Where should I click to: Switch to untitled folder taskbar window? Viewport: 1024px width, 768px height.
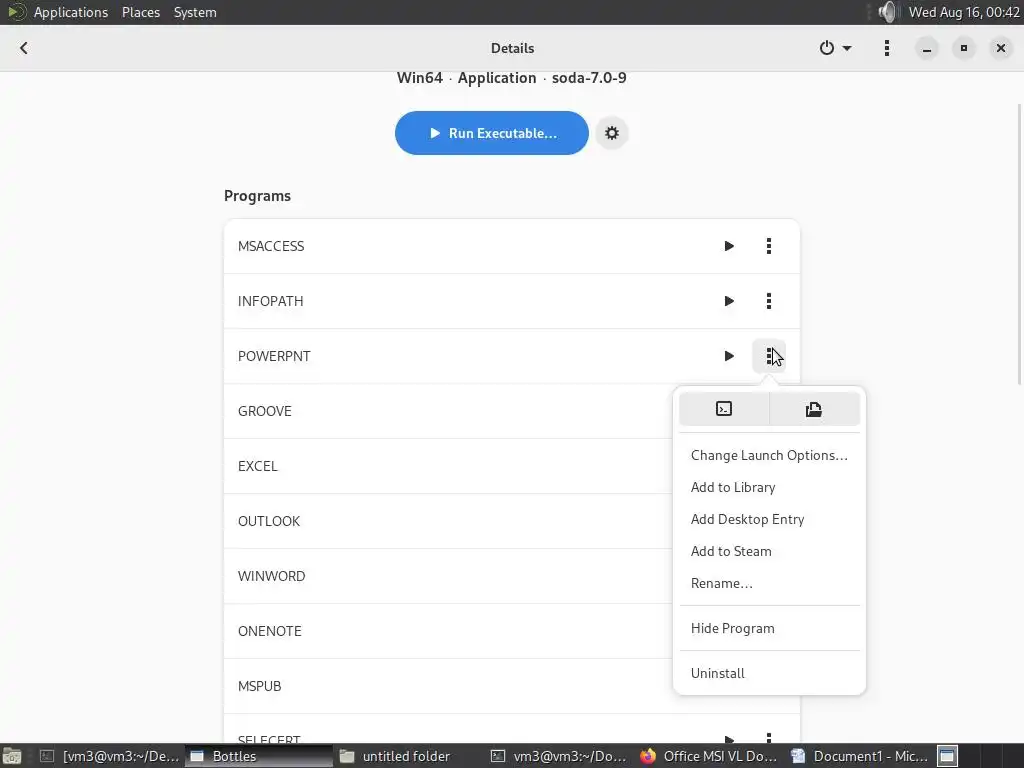coord(406,756)
